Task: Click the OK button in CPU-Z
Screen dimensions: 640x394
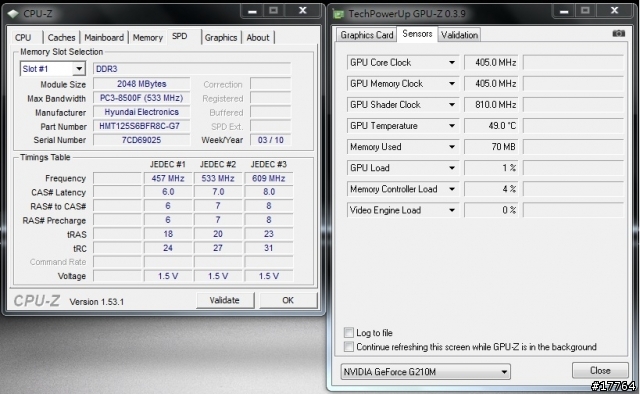Action: [x=288, y=300]
